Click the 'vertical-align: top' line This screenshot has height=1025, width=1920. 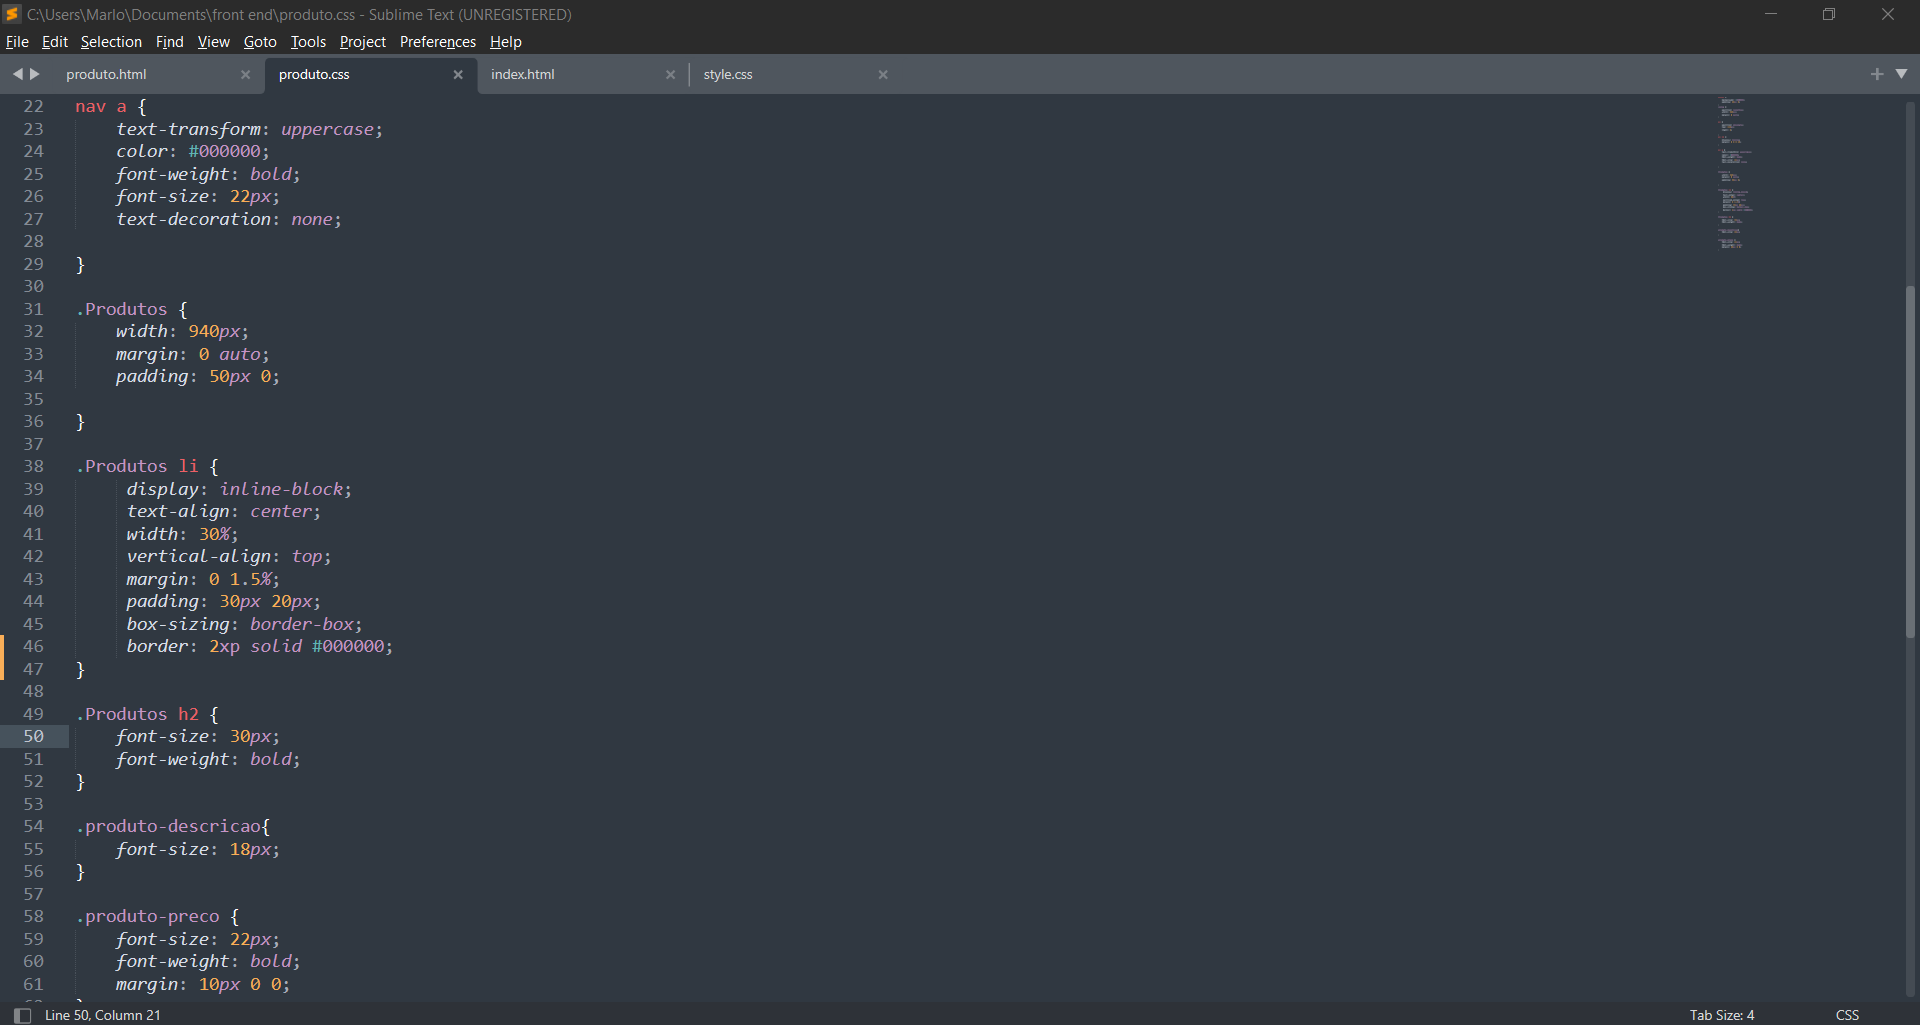tap(228, 557)
